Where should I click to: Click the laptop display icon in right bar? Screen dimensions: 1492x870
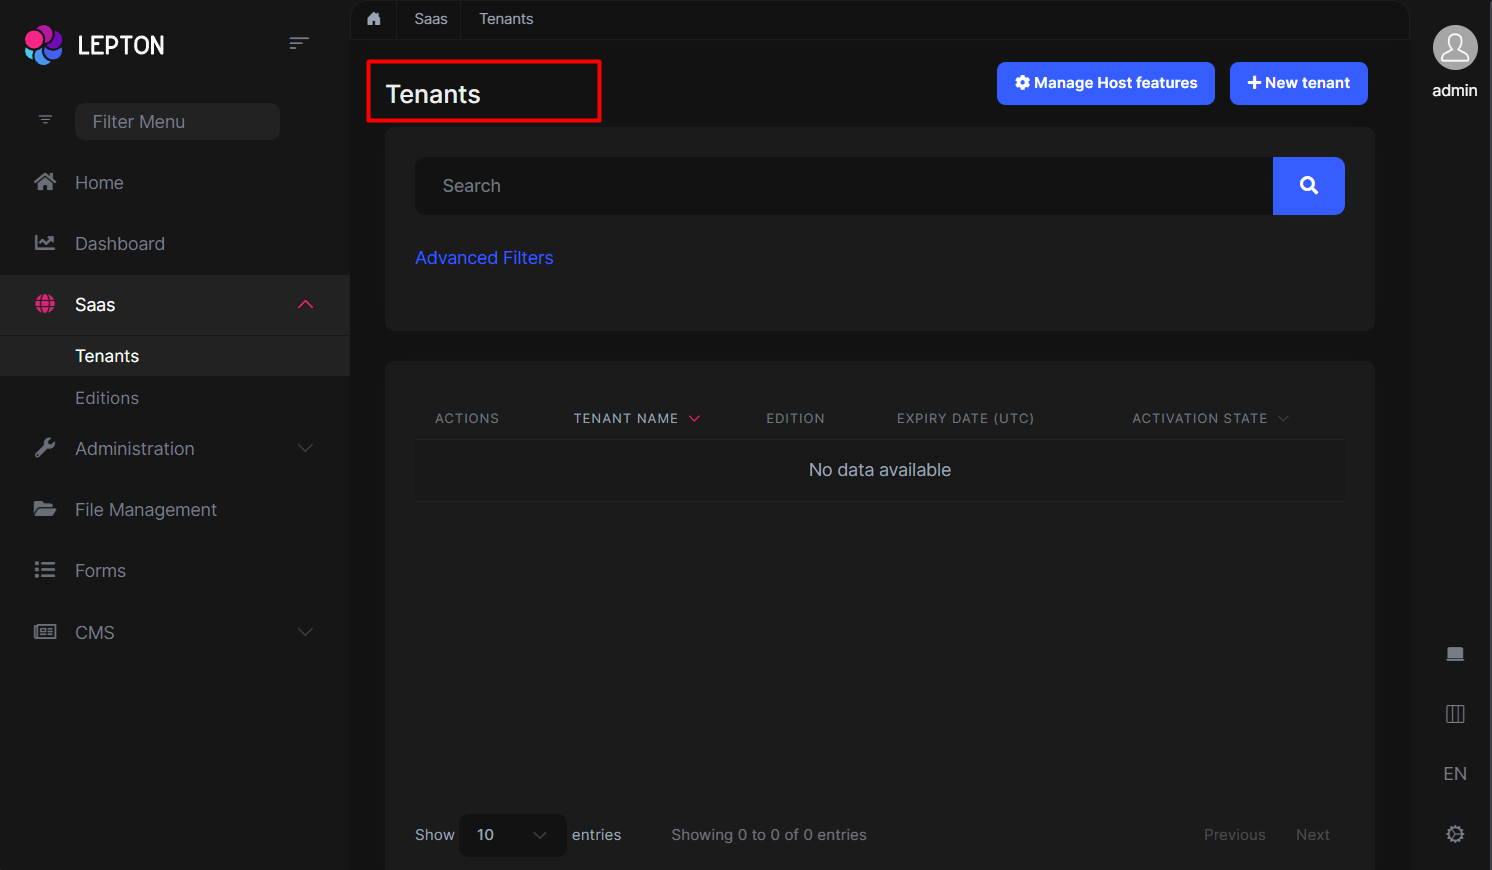coord(1455,654)
